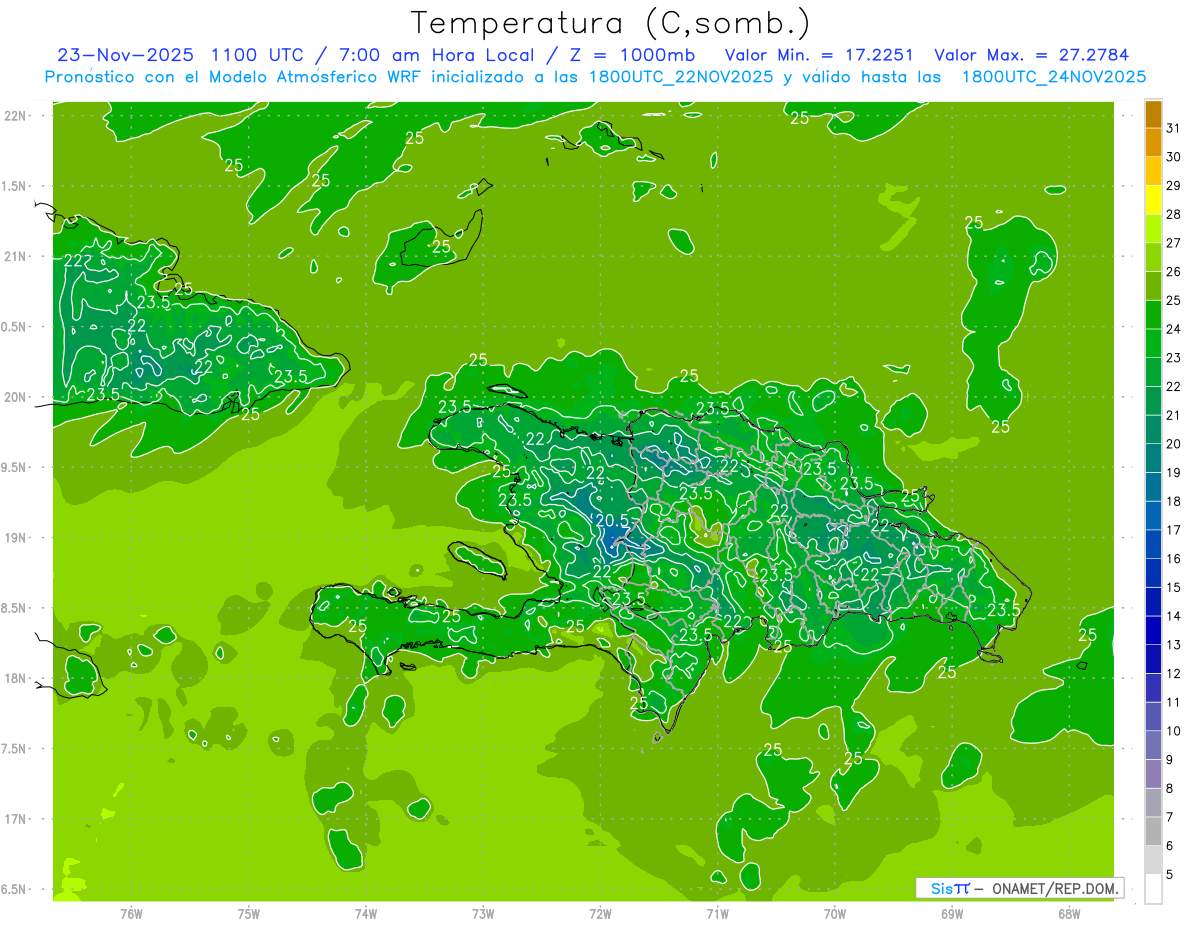The image size is (1200, 927).
Task: Click the "SisTT" logo text
Action: pyautogui.click(x=950, y=888)
